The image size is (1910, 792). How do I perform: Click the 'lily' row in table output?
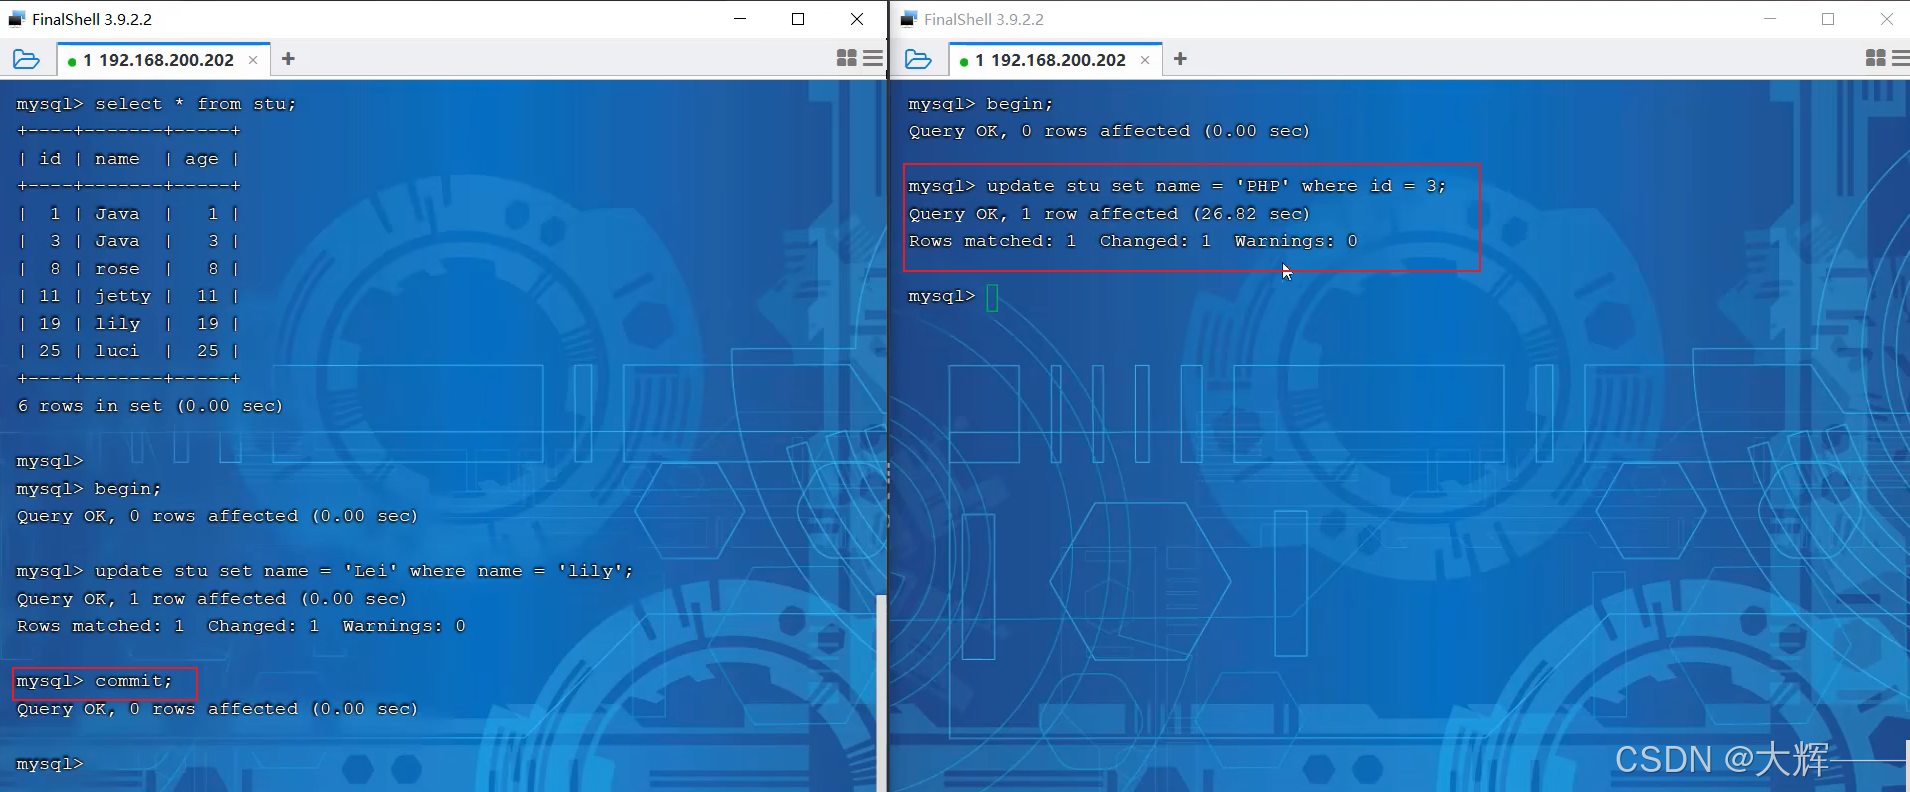(x=128, y=324)
